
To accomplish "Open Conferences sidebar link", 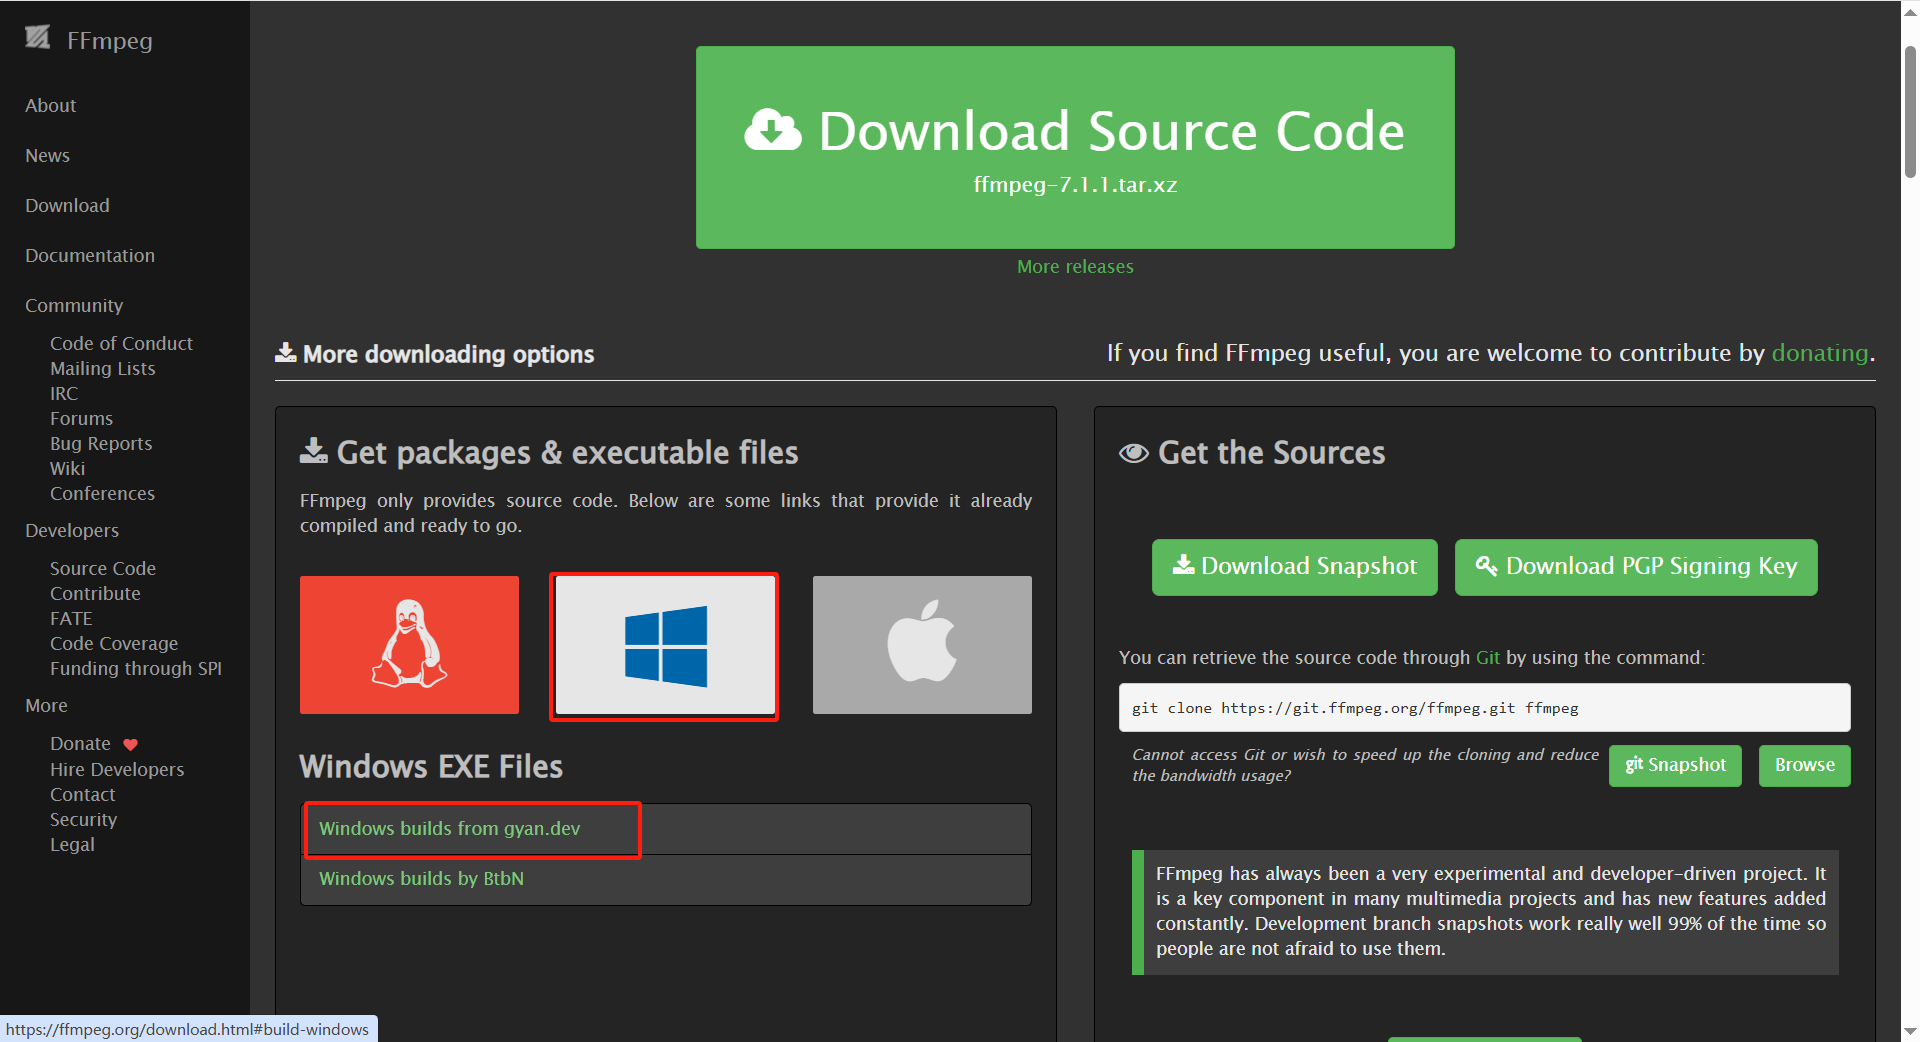I will point(102,494).
